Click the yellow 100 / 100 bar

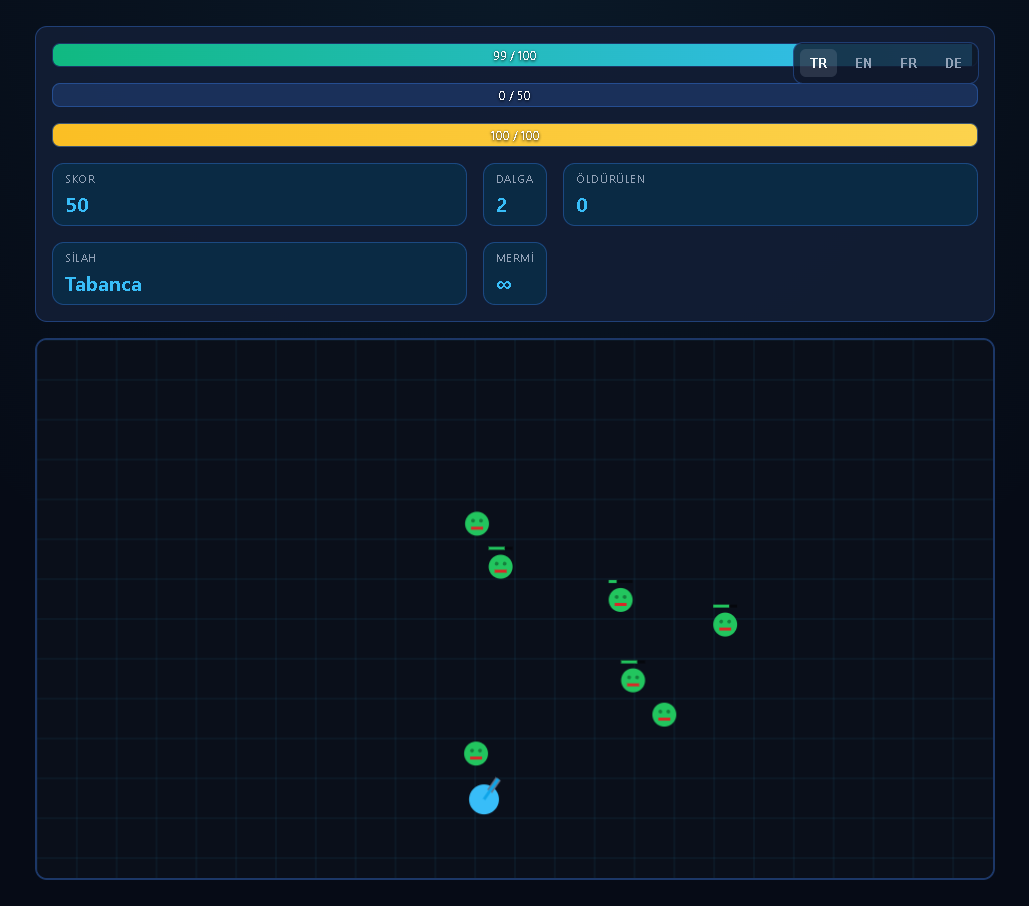(514, 135)
